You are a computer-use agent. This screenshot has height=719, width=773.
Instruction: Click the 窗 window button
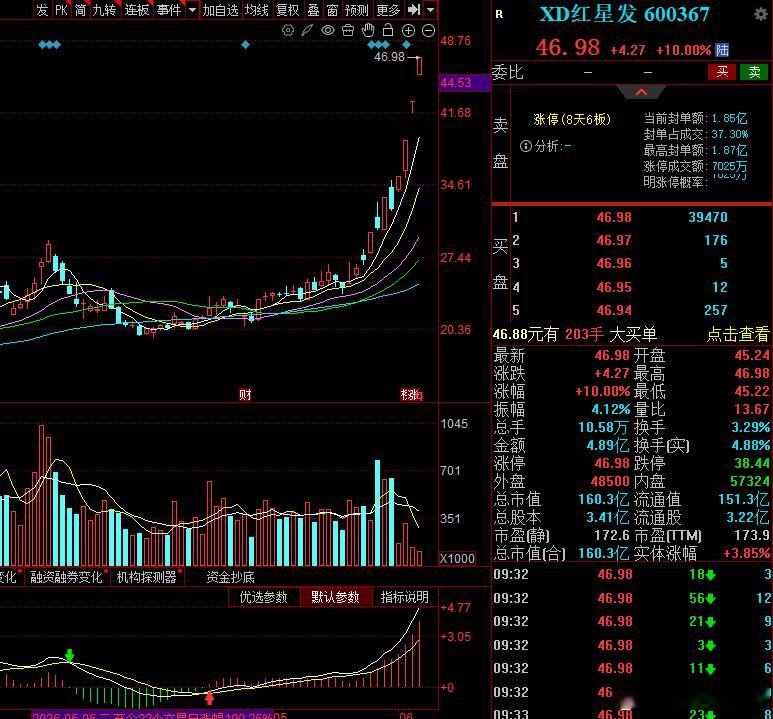332,10
